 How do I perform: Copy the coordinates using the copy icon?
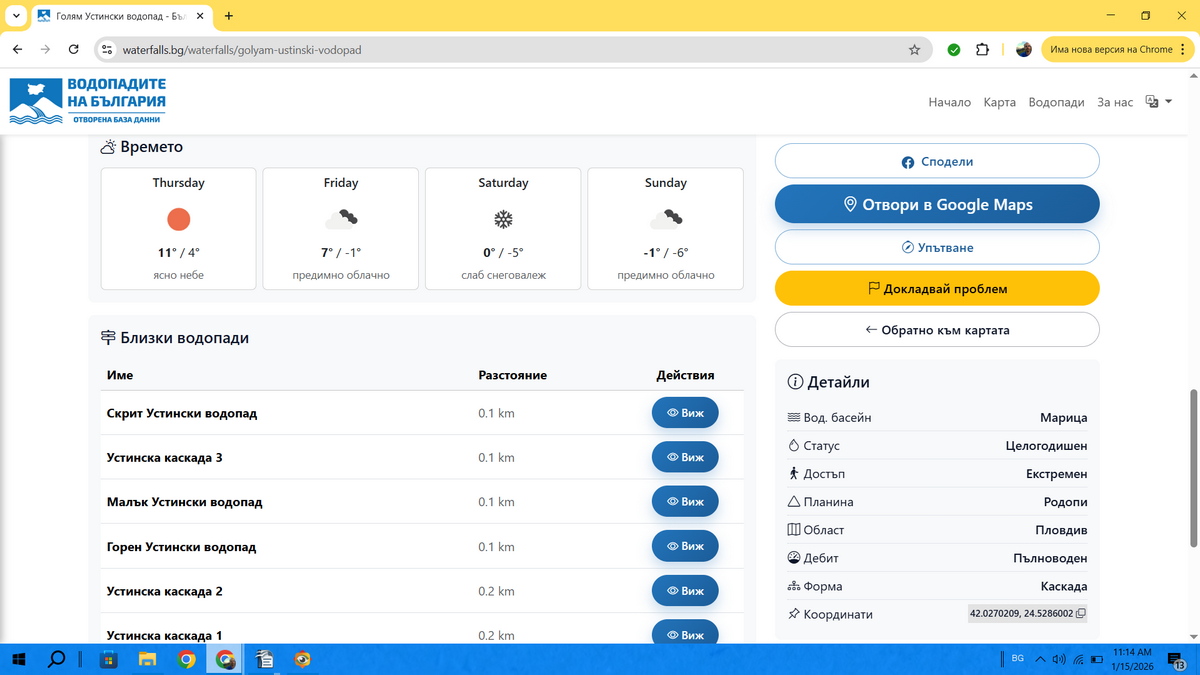(1080, 614)
